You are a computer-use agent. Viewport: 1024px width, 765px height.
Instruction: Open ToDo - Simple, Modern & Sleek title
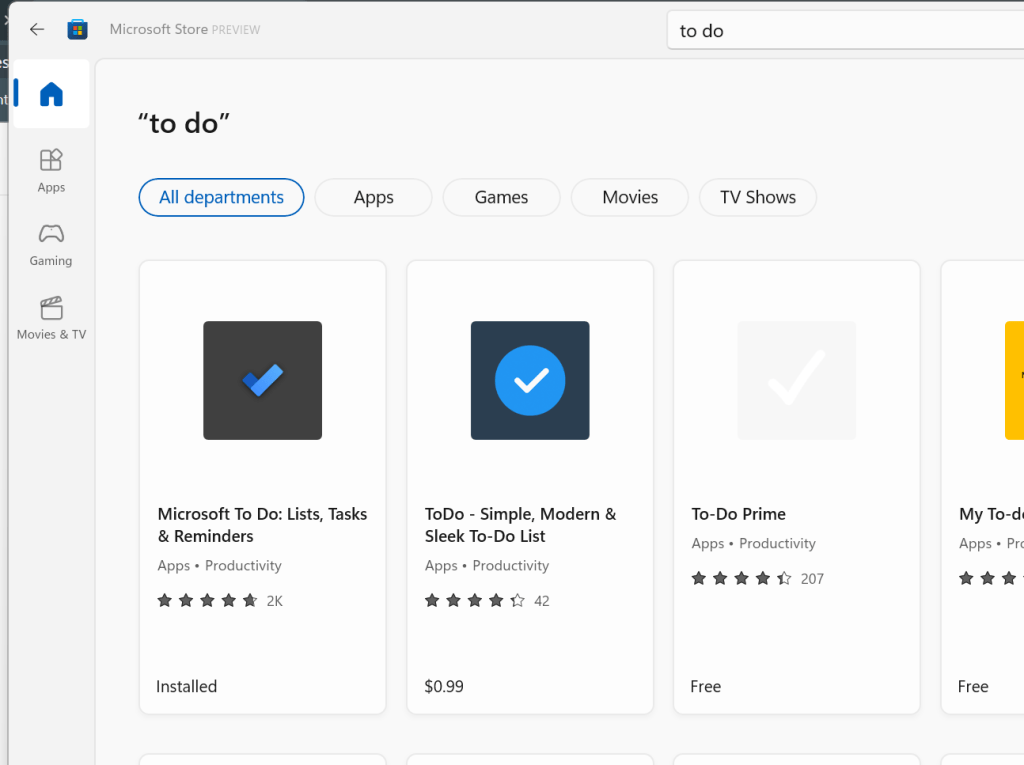pos(520,525)
